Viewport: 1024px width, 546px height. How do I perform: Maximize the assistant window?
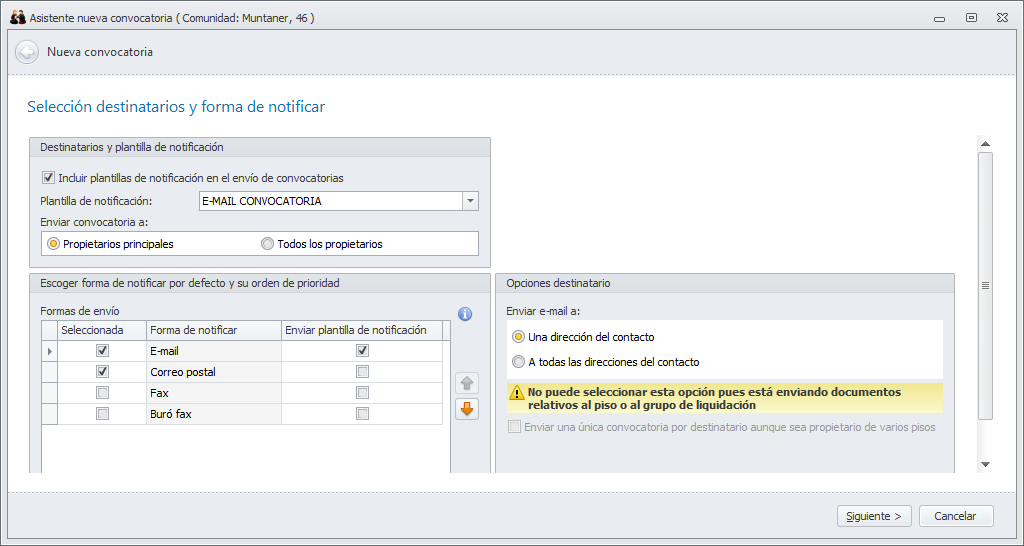click(x=971, y=17)
